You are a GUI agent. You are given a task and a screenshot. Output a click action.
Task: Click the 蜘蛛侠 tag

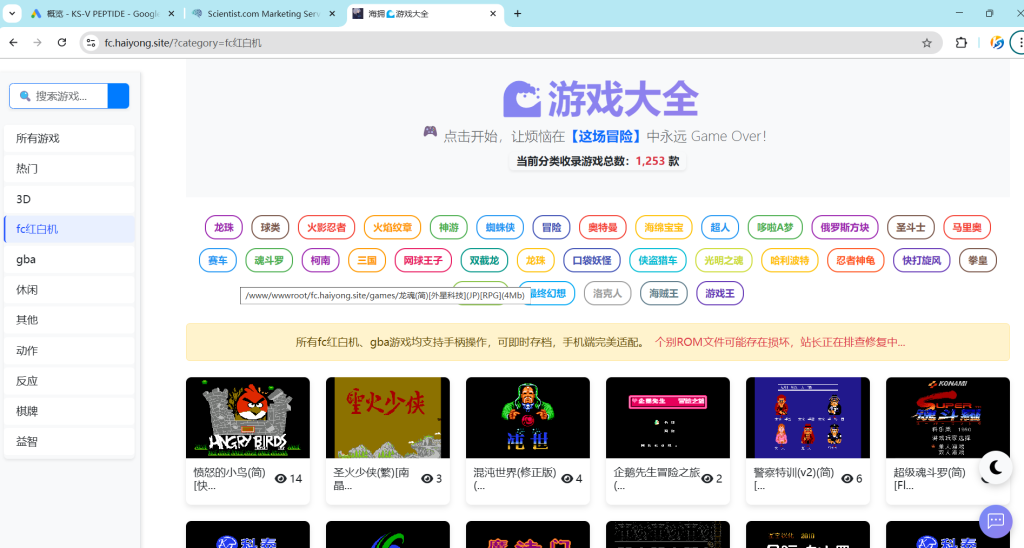click(500, 227)
